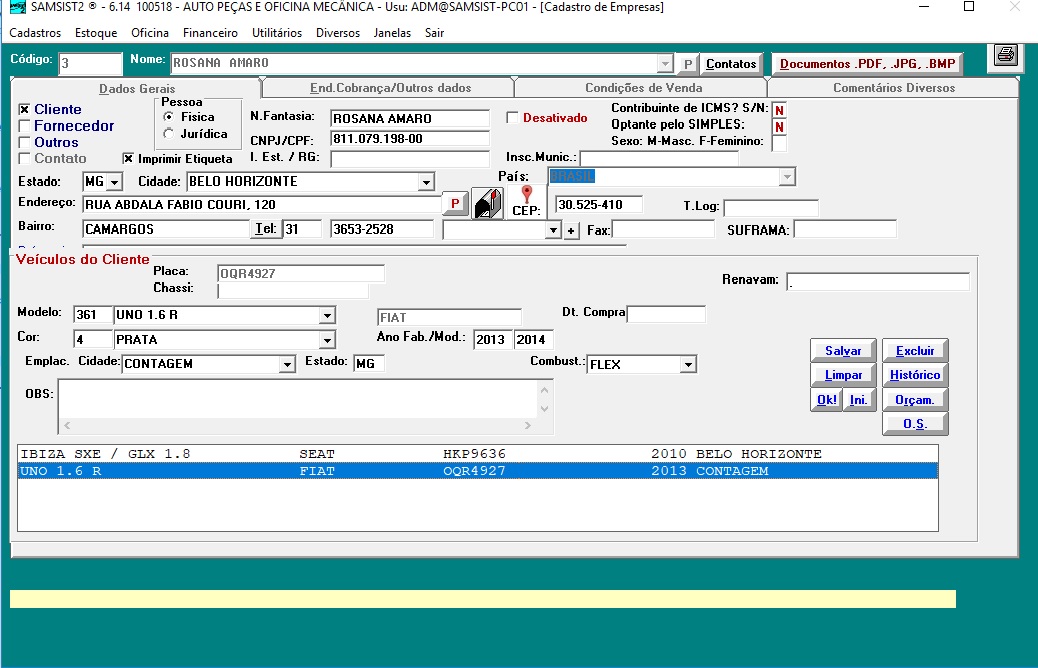Click the SAMSIST2 app icon in title bar
Image resolution: width=1038 pixels, height=668 pixels.
point(18,7)
